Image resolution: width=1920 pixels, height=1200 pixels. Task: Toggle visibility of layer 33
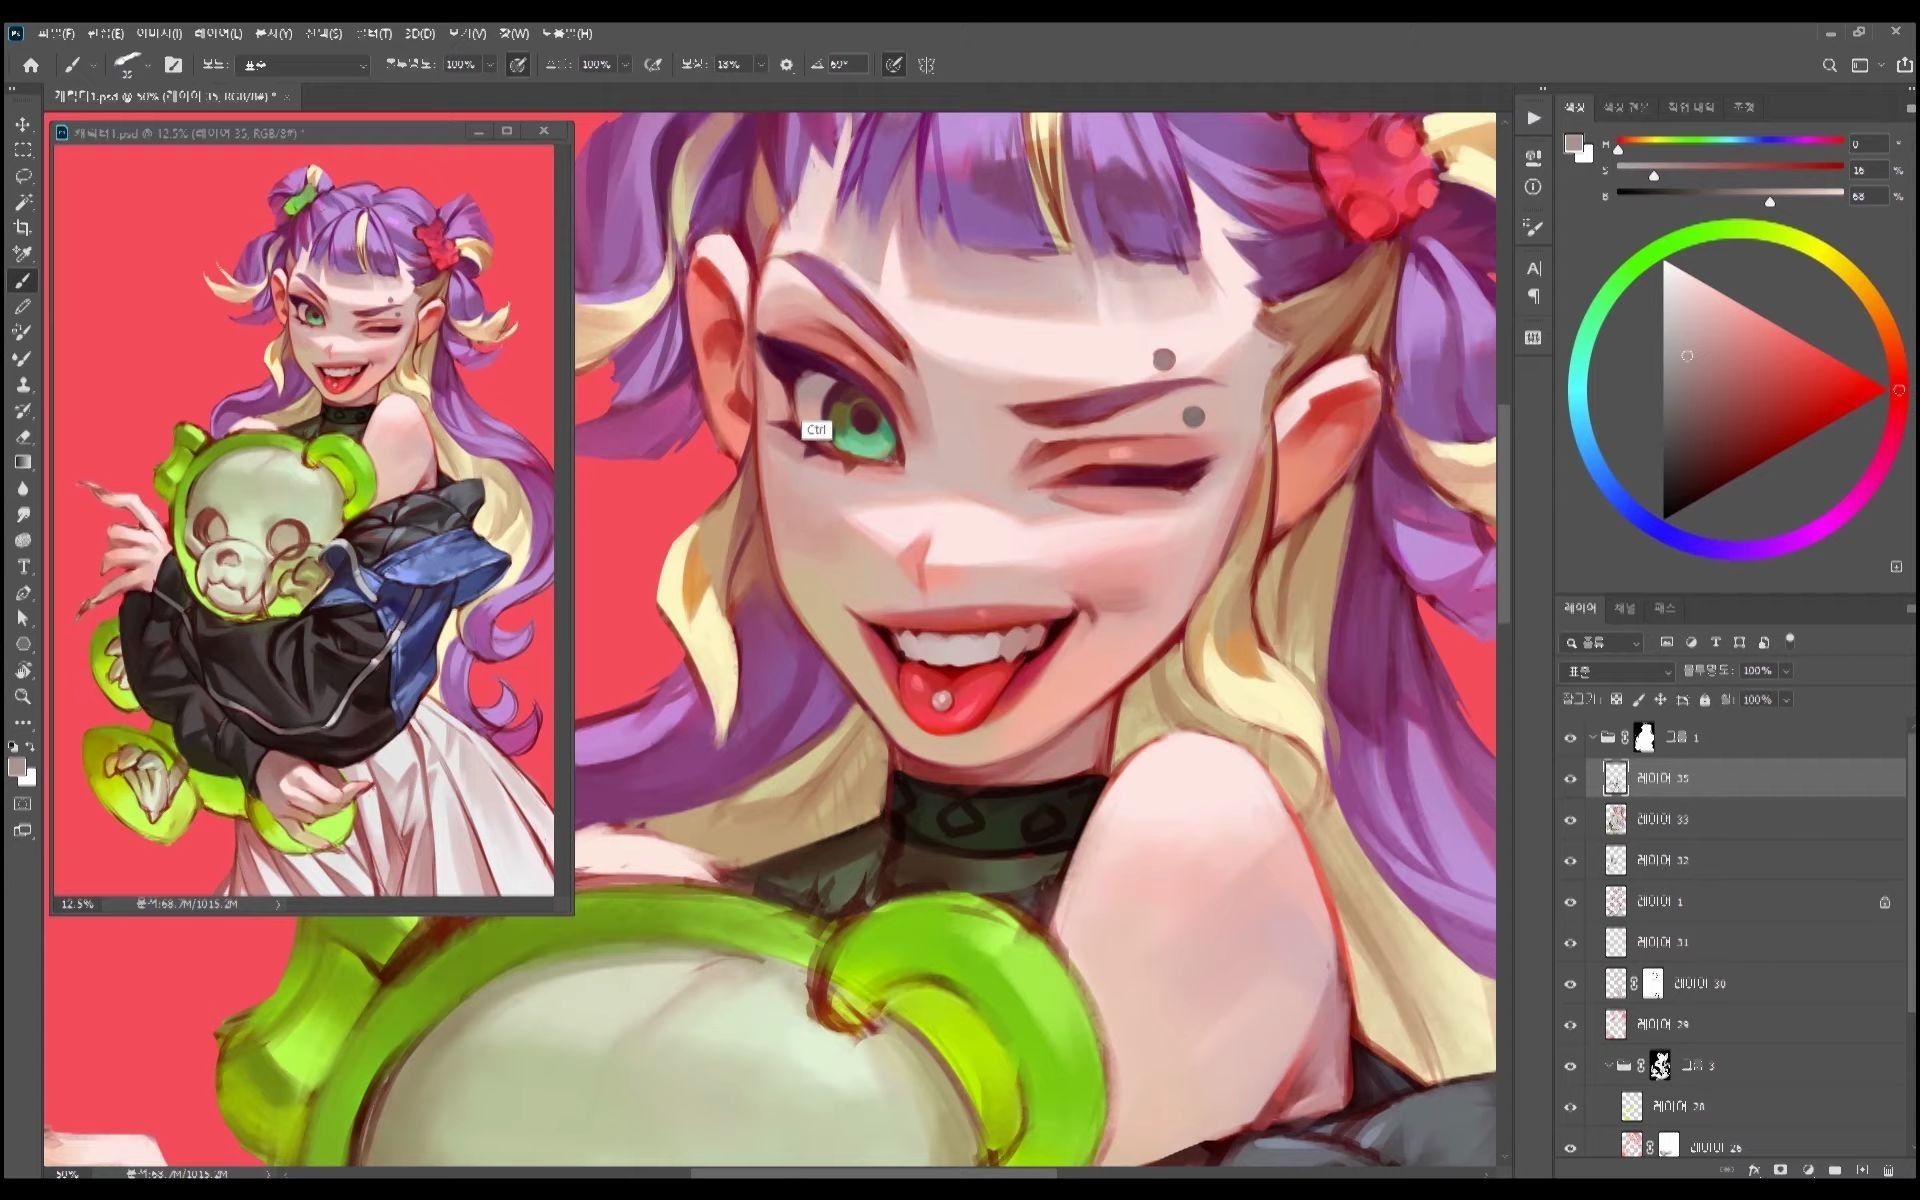coord(1570,820)
